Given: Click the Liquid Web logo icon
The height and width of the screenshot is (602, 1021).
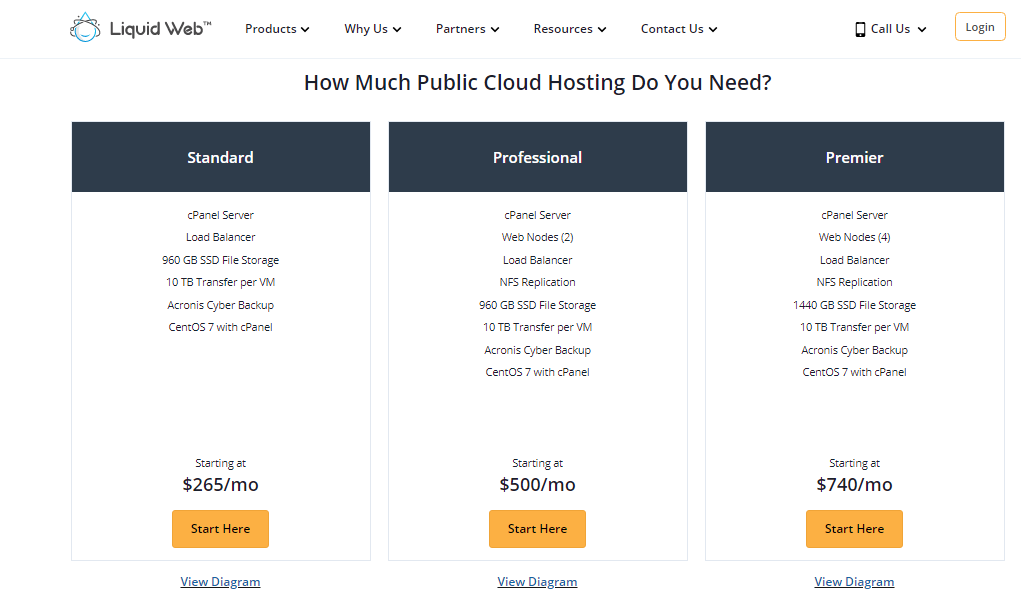Looking at the screenshot, I should (x=85, y=27).
